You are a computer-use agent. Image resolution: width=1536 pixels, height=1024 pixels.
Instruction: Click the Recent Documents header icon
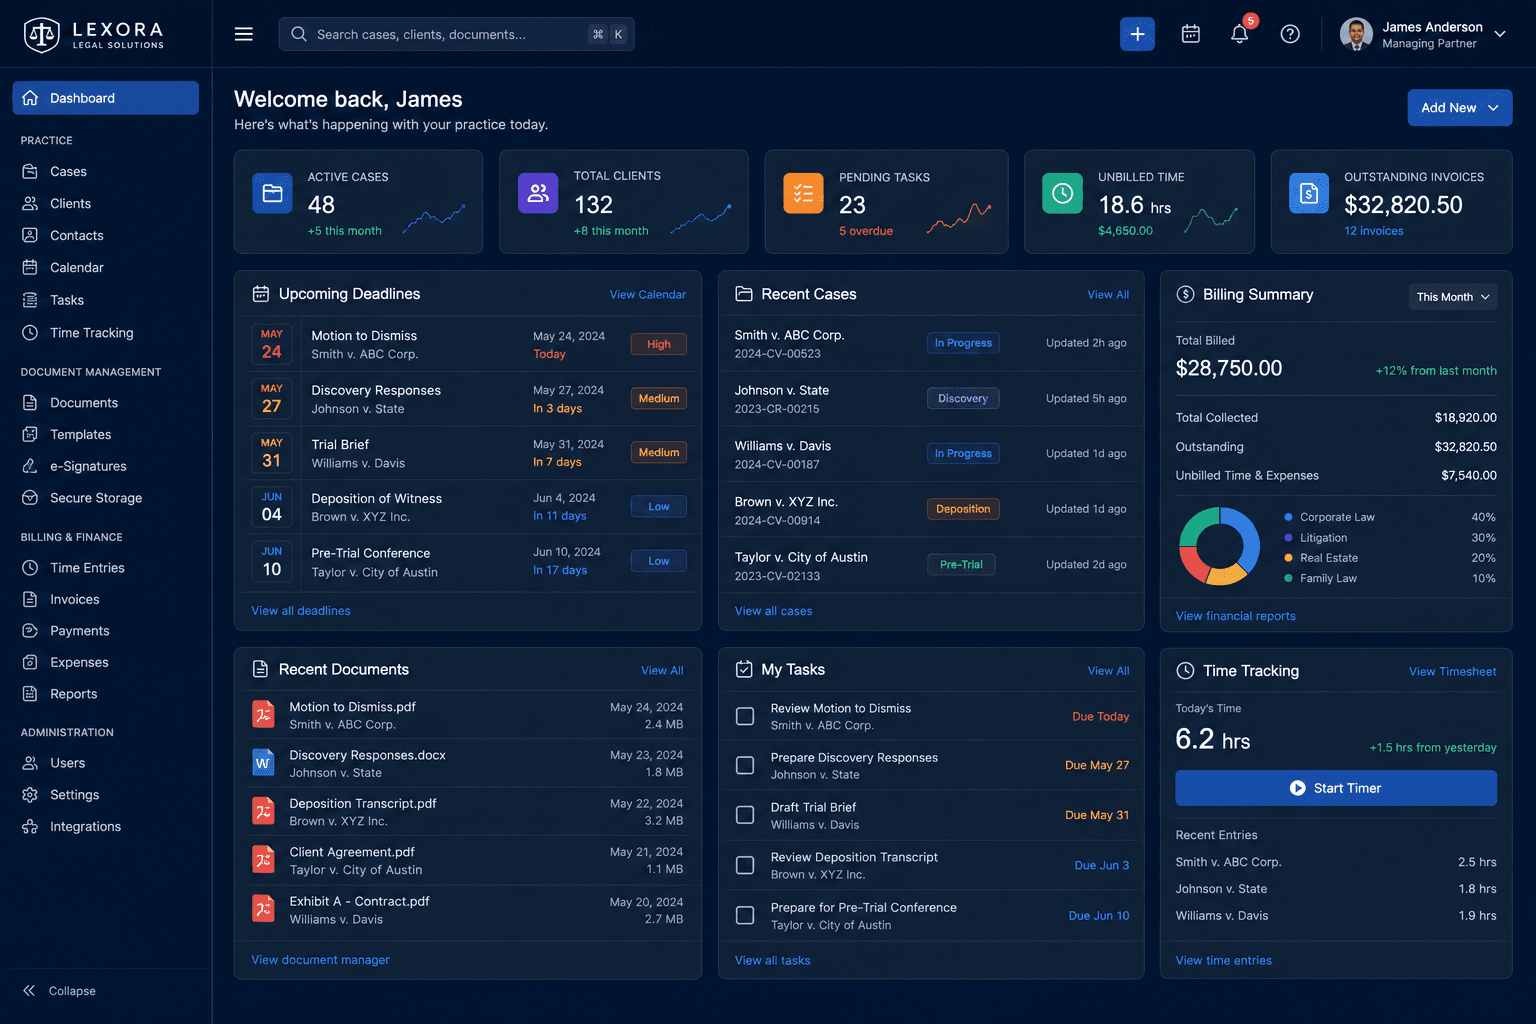pyautogui.click(x=261, y=669)
